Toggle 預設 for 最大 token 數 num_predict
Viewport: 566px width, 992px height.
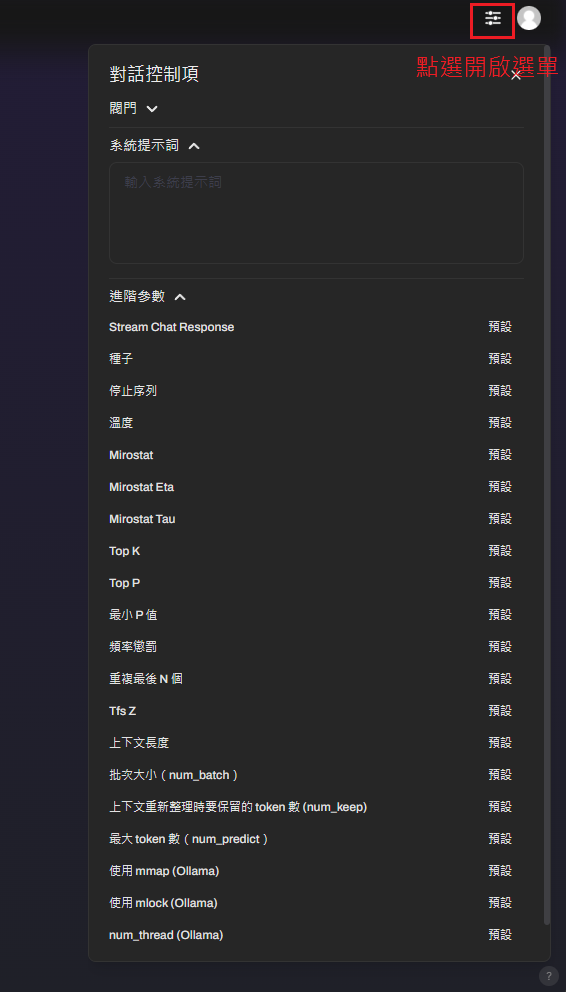[x=500, y=839]
